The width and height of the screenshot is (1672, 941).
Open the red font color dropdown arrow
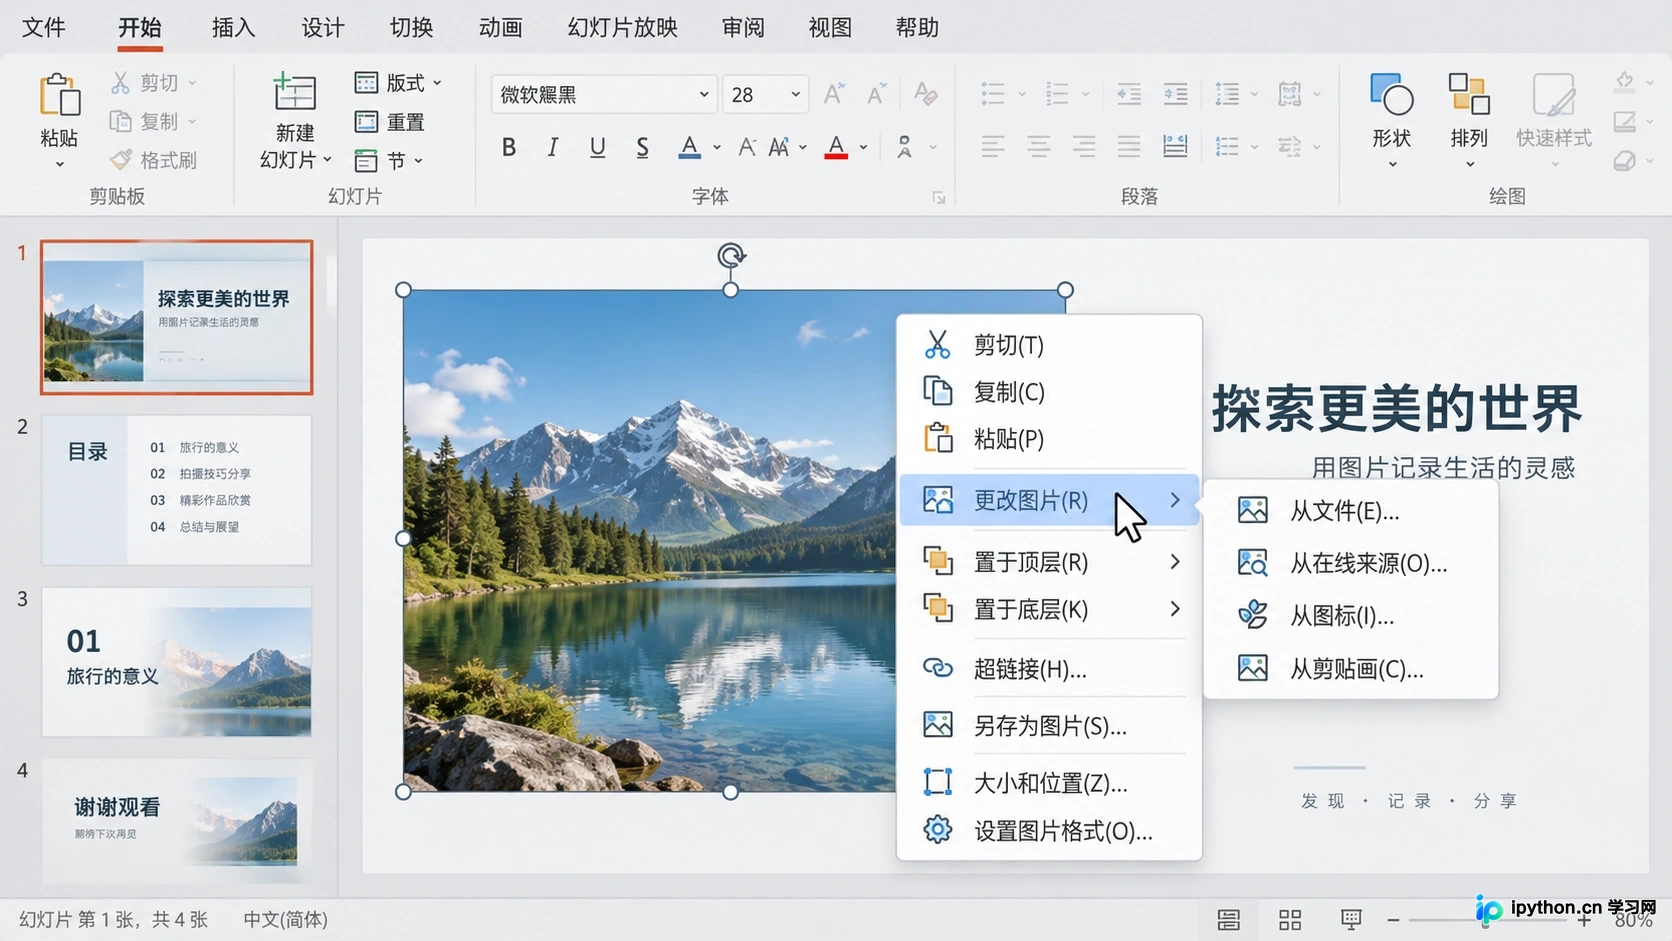pos(863,148)
